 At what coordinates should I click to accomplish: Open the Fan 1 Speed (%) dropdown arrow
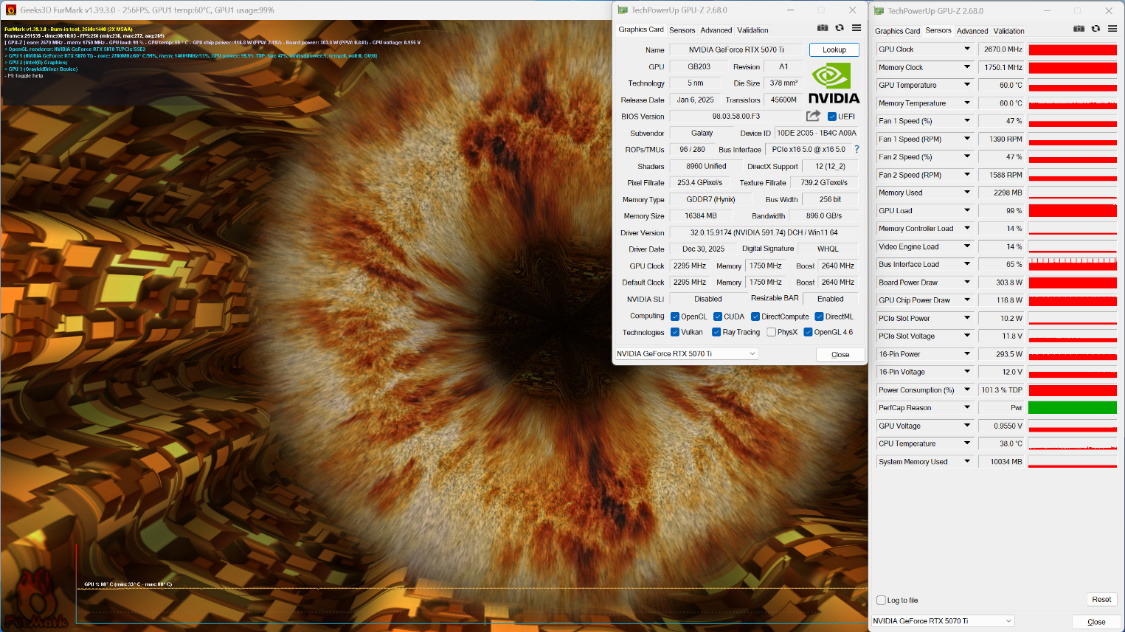pos(966,121)
